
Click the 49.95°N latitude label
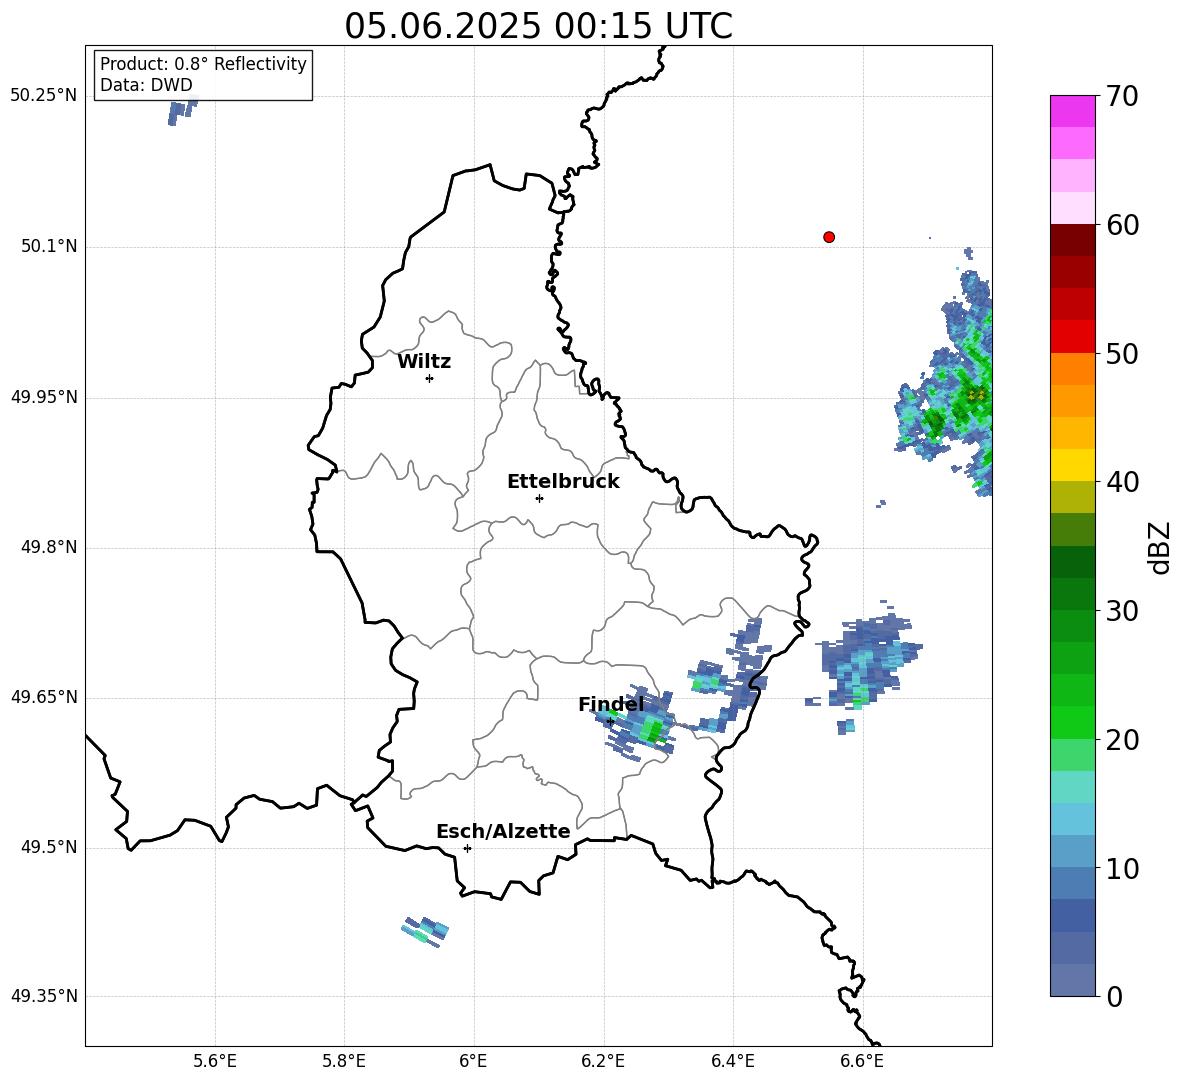(44, 396)
